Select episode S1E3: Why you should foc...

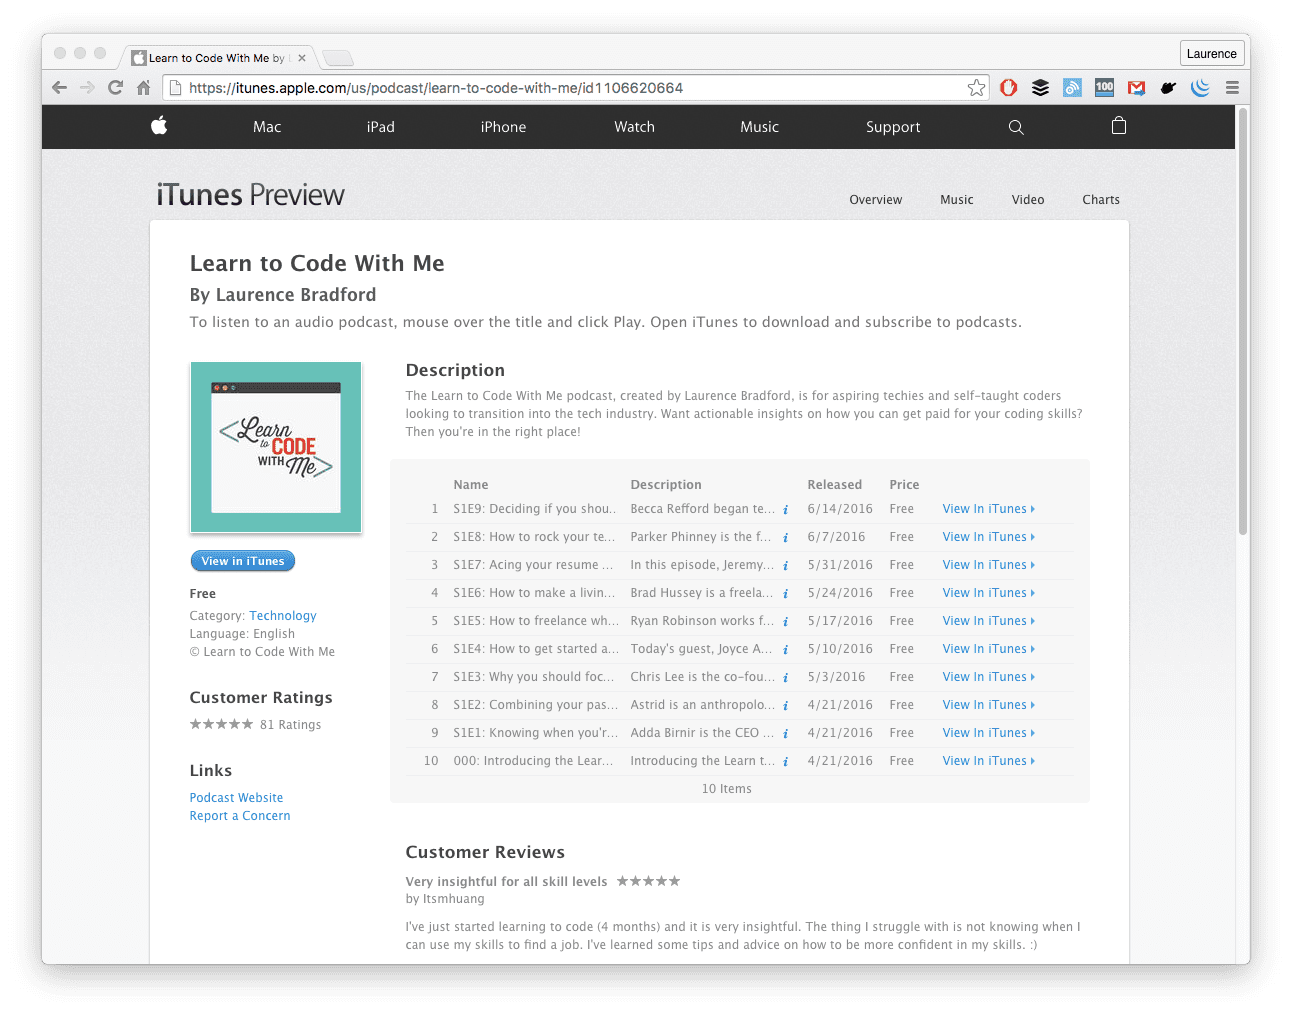click(x=534, y=677)
